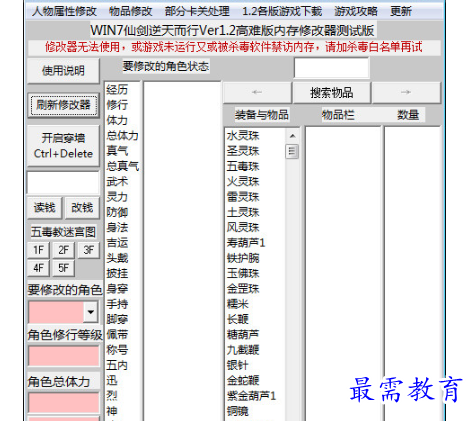Image resolution: width=471 pixels, height=421 pixels.
Task: Select 圣灵珠 in the item list
Action: (243, 151)
